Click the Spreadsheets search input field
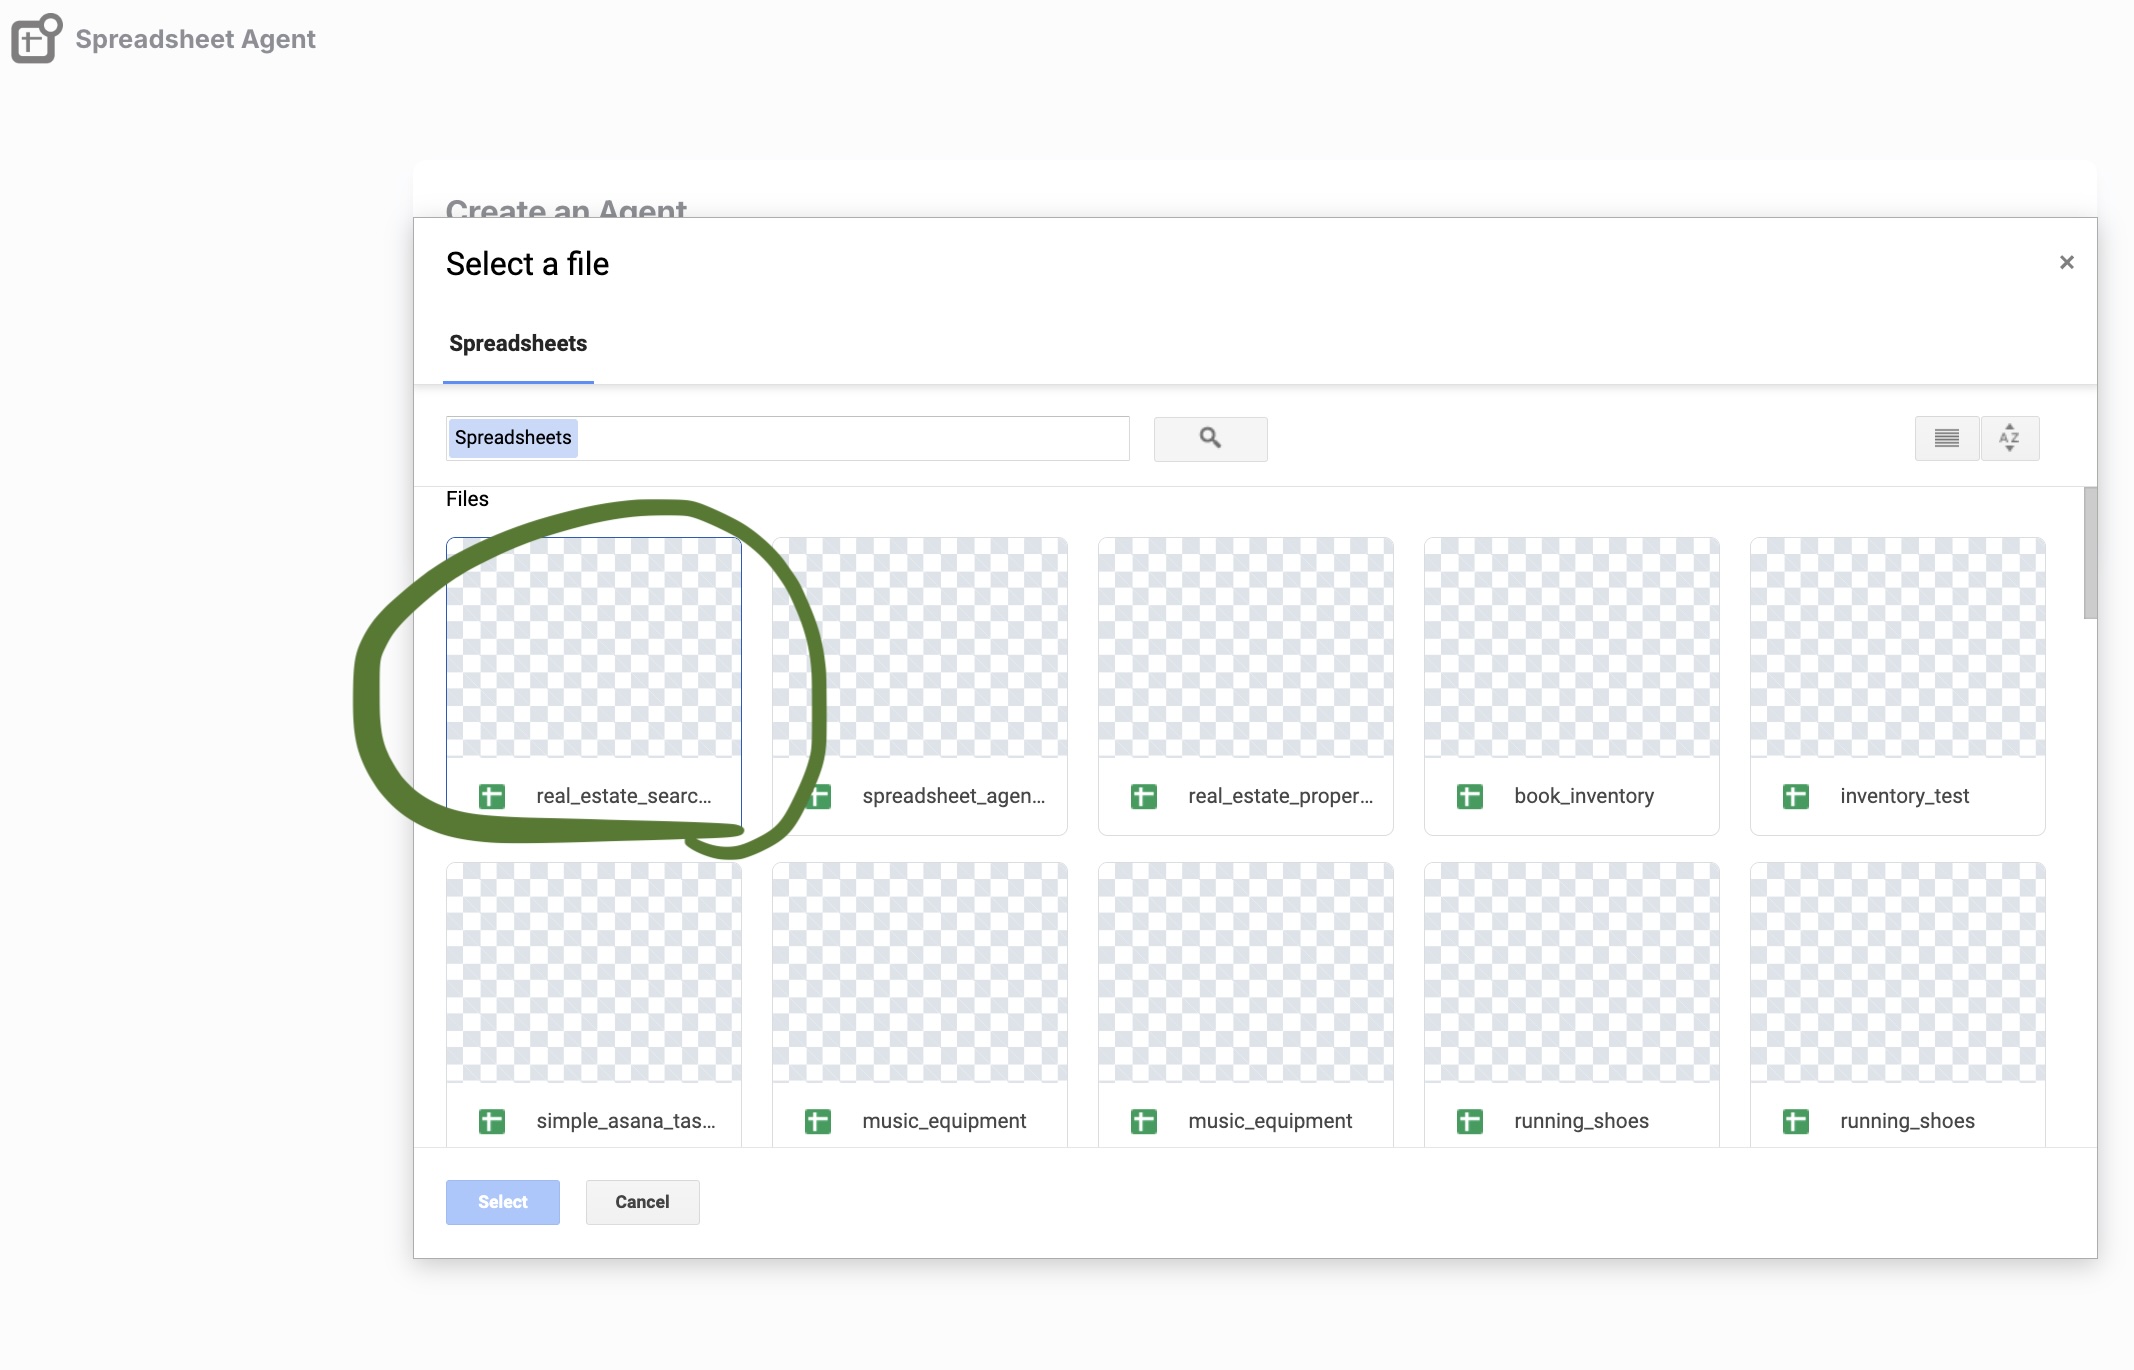 (x=788, y=438)
